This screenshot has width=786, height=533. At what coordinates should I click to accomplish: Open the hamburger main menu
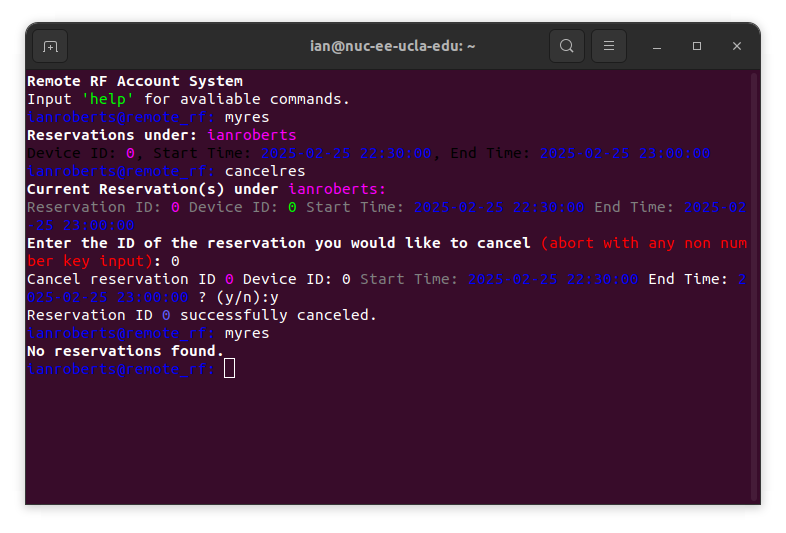(609, 46)
